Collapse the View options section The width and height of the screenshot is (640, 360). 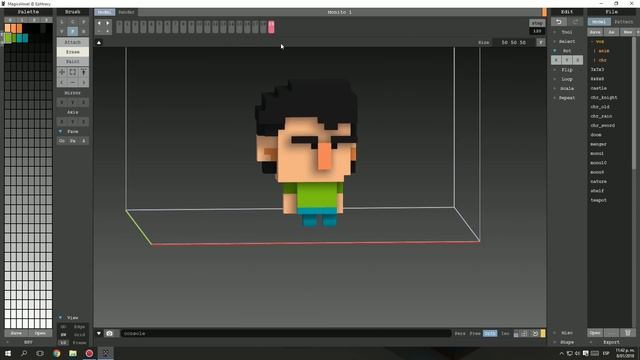click(x=60, y=318)
